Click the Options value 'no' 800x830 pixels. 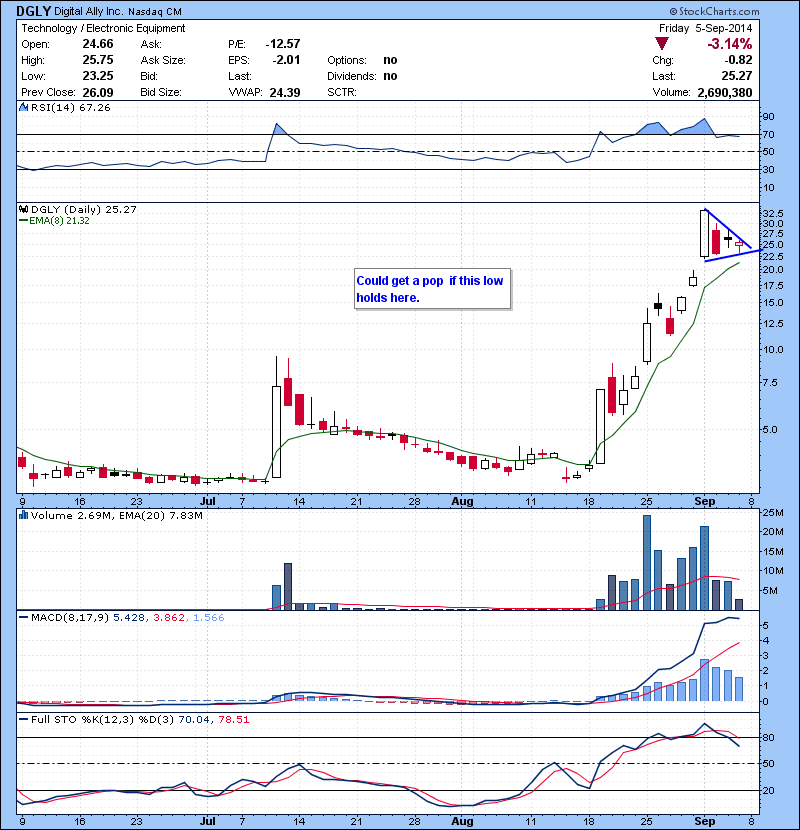tap(390, 60)
